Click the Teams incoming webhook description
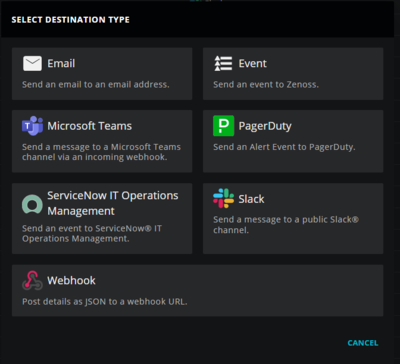Image resolution: width=400 pixels, height=364 pixels. pyautogui.click(x=101, y=152)
